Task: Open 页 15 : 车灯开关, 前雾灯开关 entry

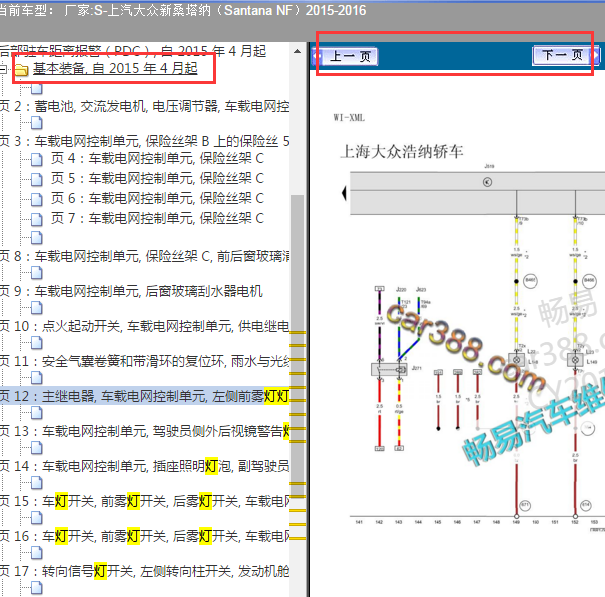Action: pyautogui.click(x=144, y=501)
